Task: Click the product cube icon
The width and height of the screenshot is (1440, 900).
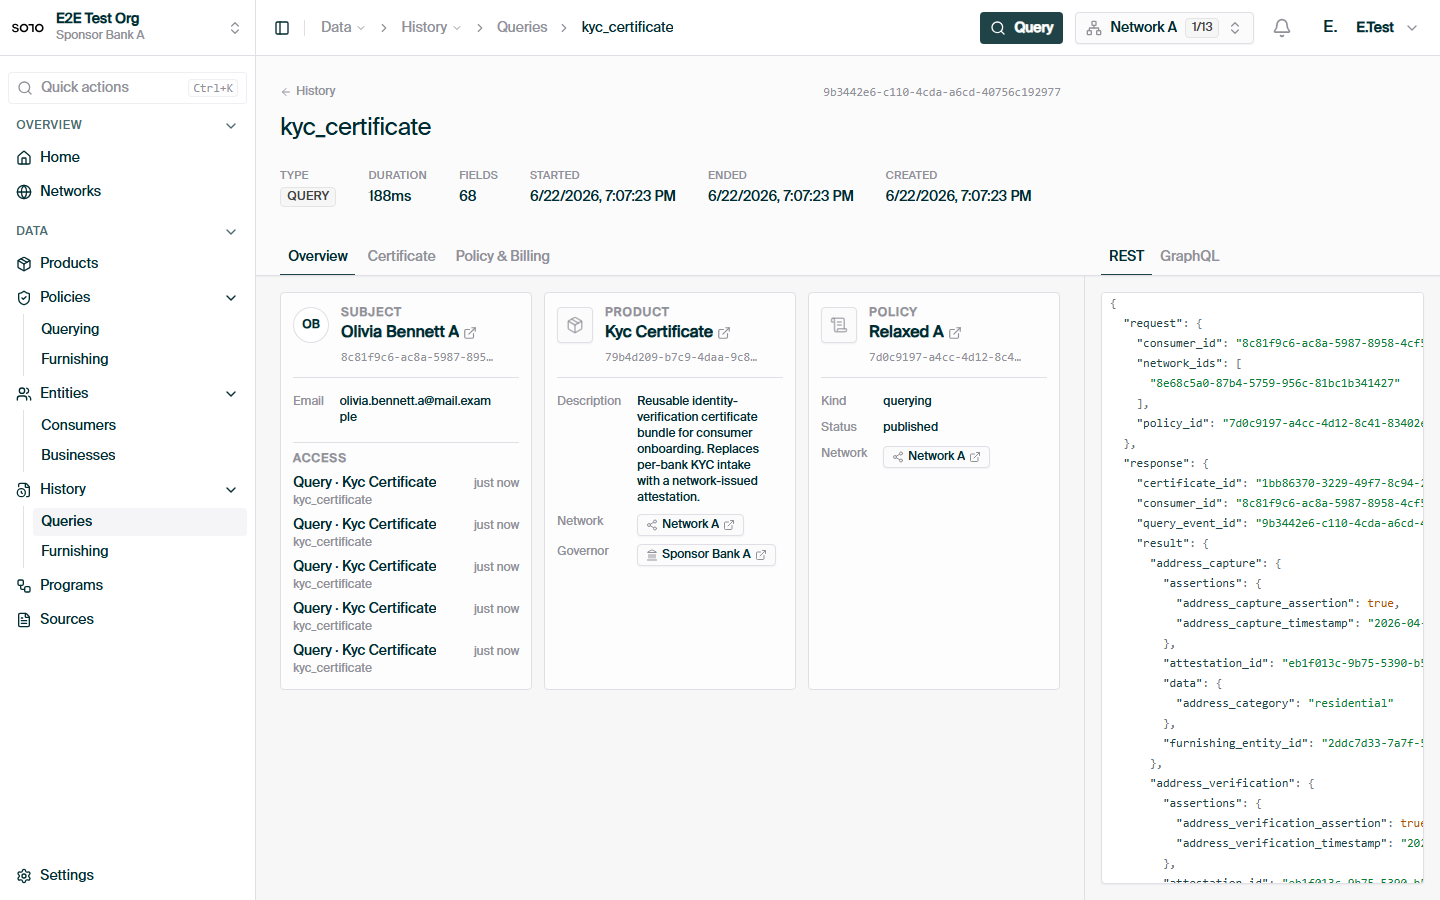Action: tap(575, 325)
